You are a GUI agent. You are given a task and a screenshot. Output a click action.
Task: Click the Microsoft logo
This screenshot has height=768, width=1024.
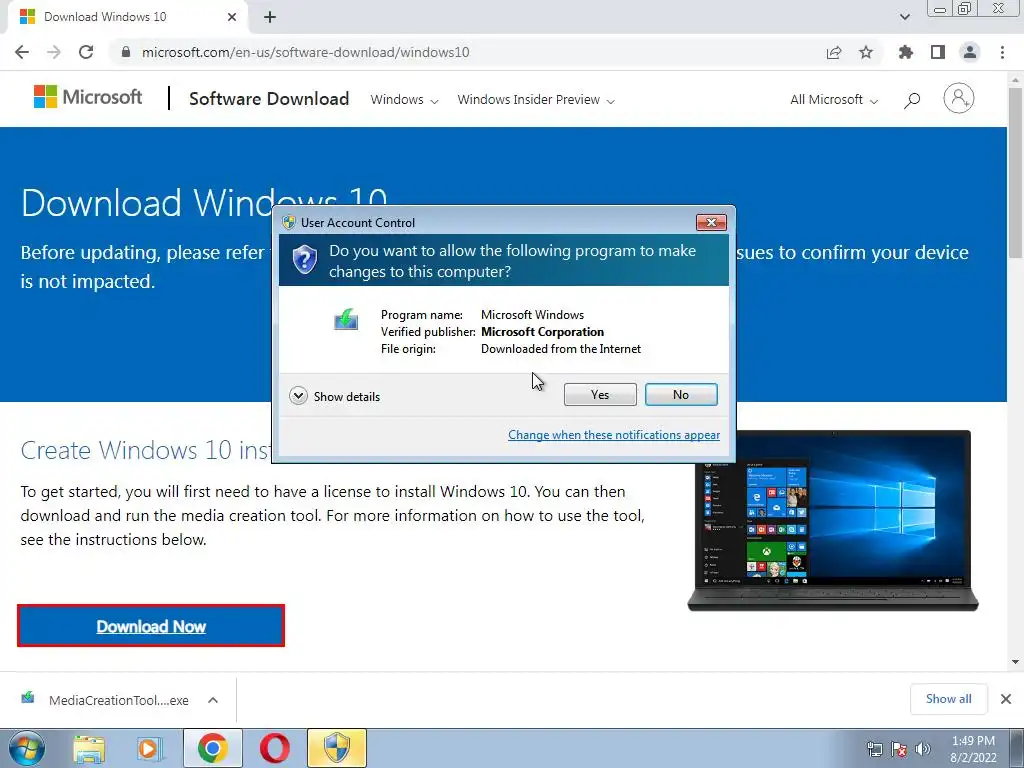tap(88, 97)
